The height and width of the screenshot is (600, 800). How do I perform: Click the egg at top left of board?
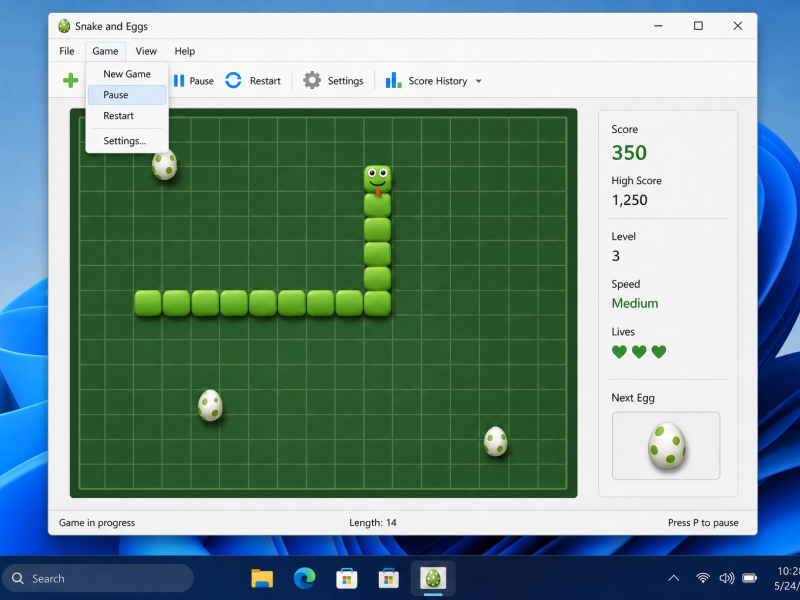click(x=164, y=164)
